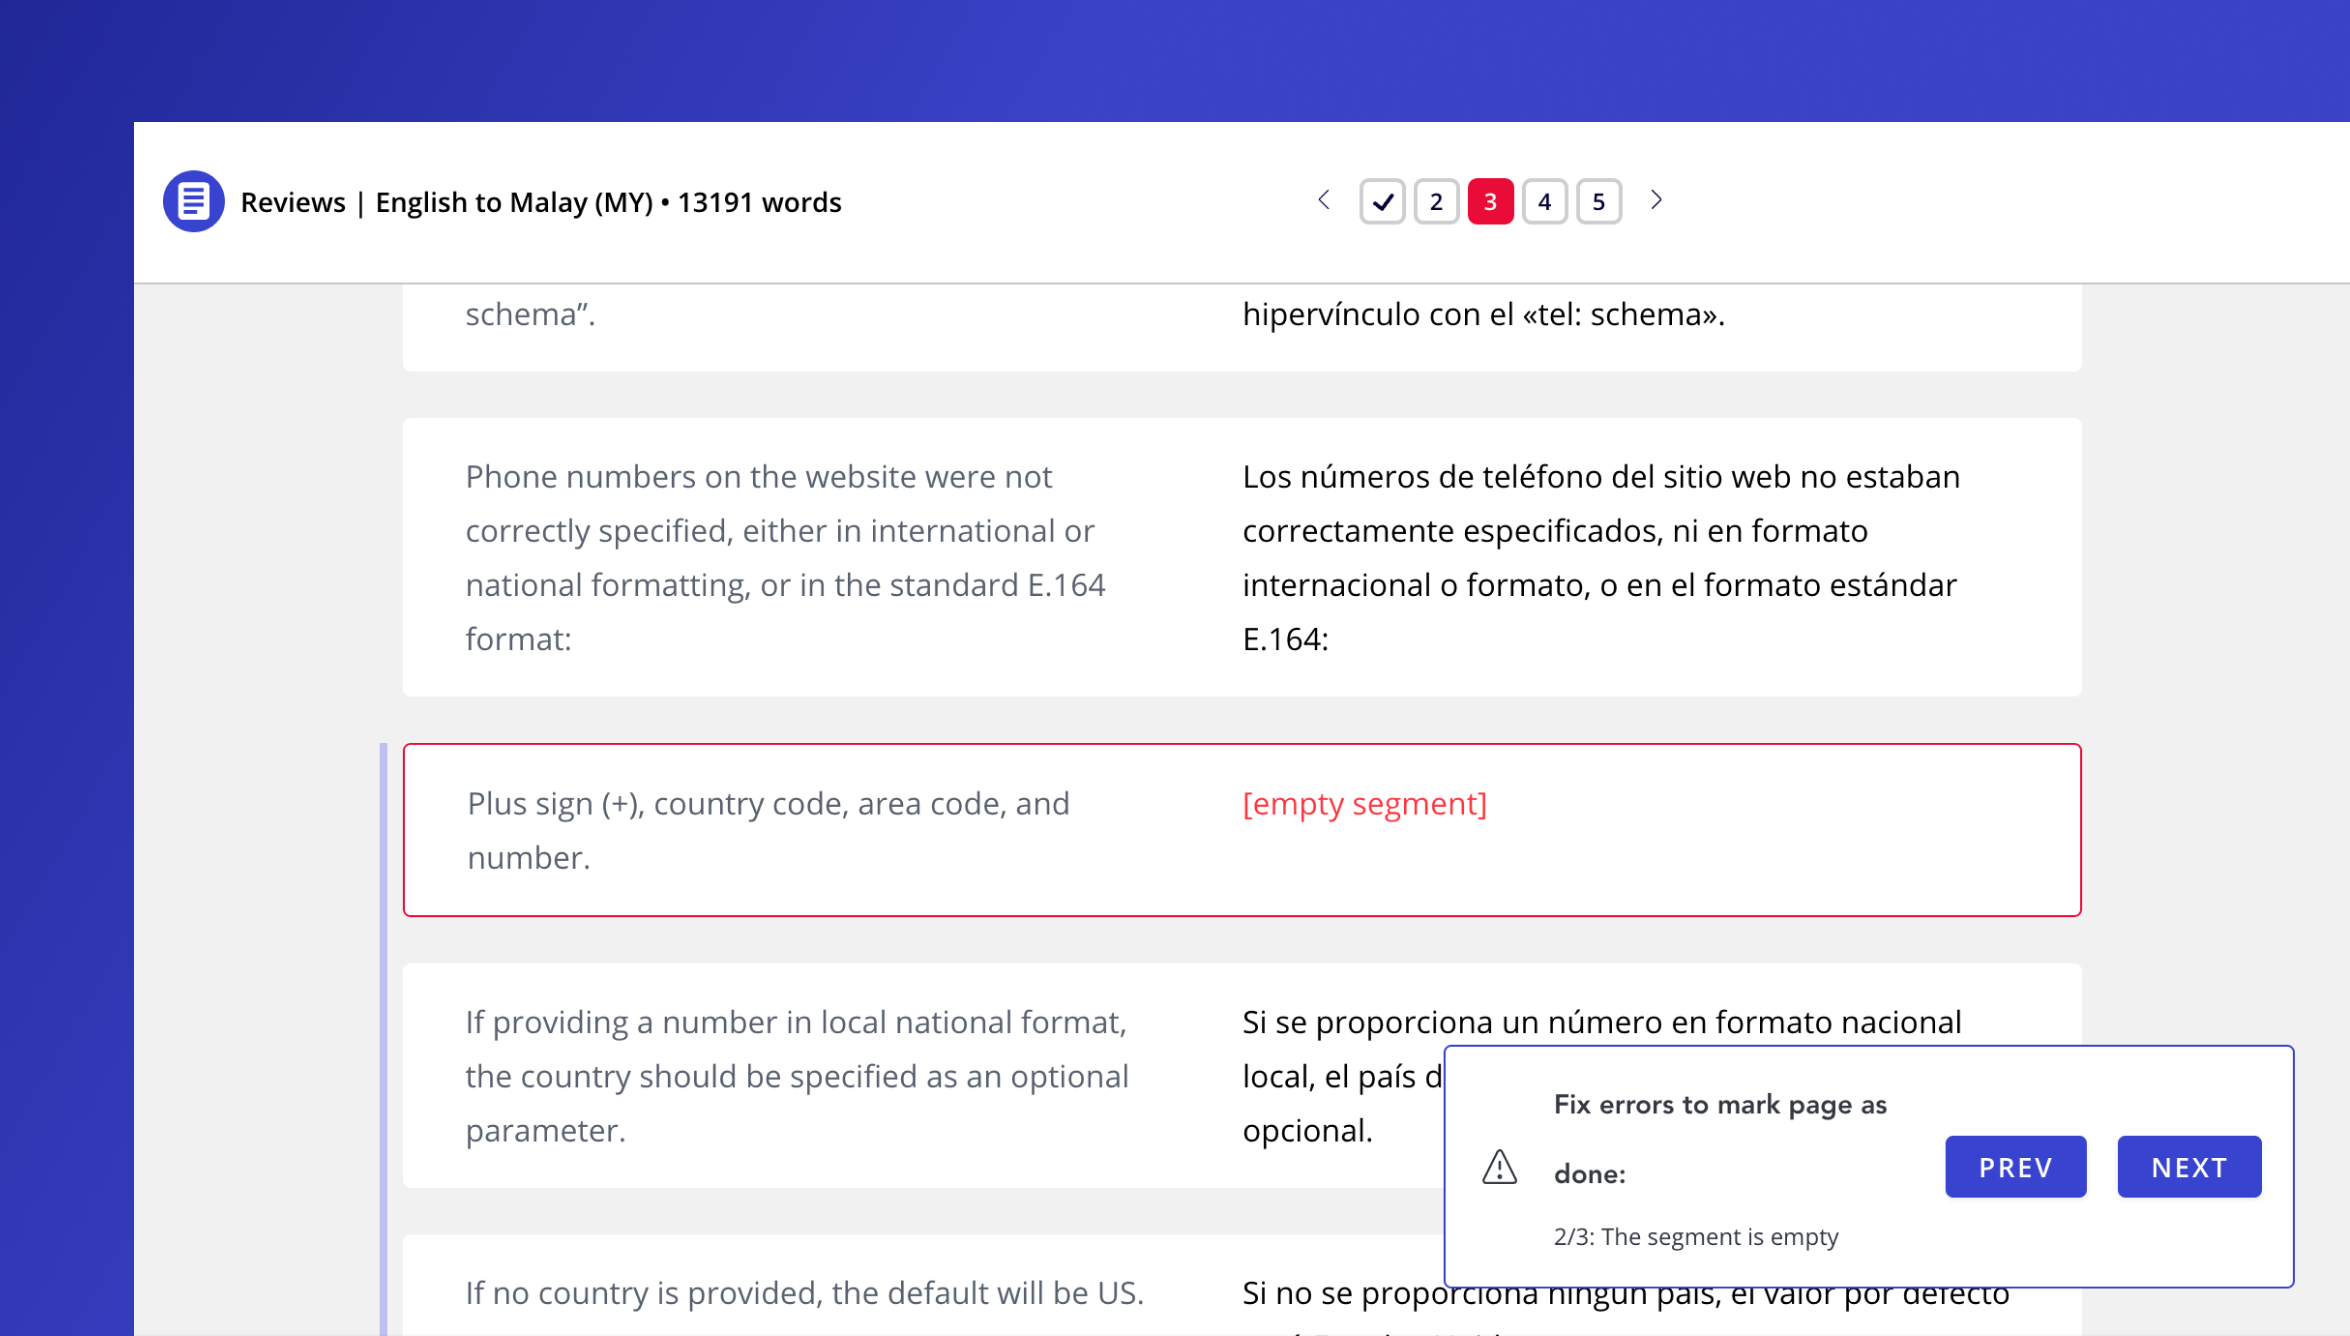Jump to page 4
2350x1336 pixels.
click(x=1544, y=202)
